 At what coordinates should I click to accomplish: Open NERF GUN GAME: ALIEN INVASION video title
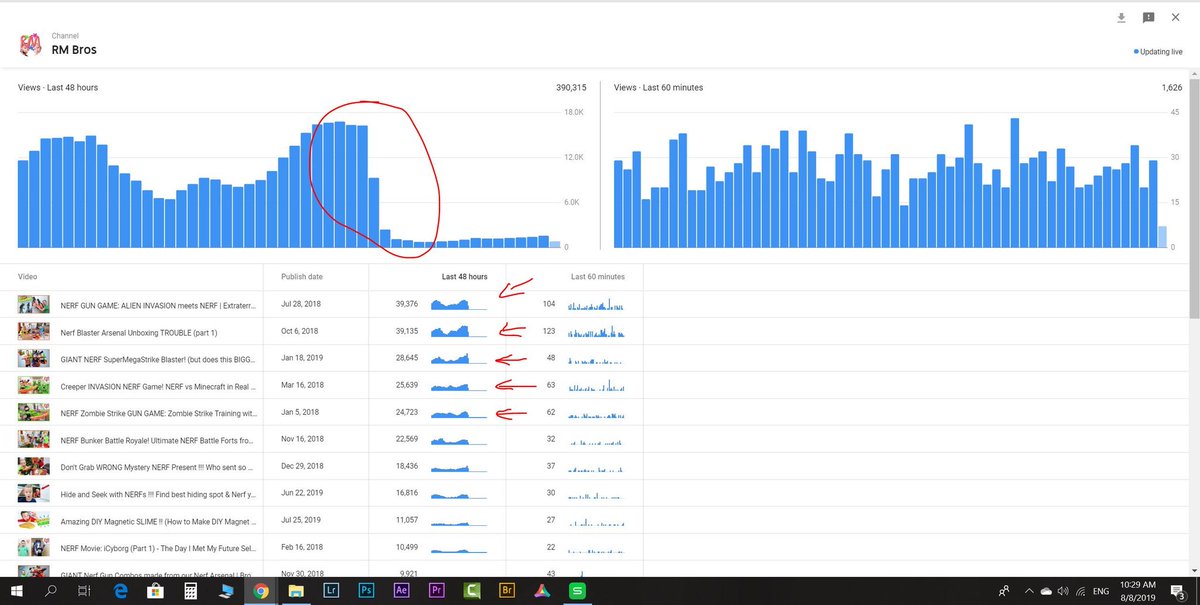158,304
